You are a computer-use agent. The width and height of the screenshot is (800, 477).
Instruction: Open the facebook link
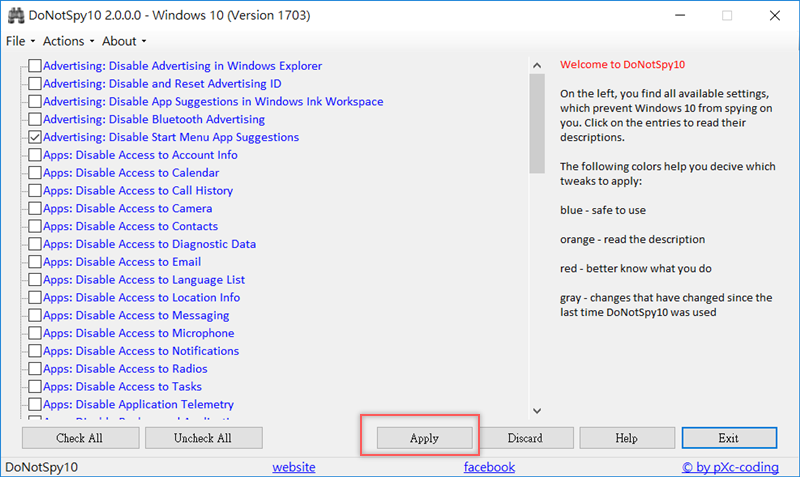(489, 467)
